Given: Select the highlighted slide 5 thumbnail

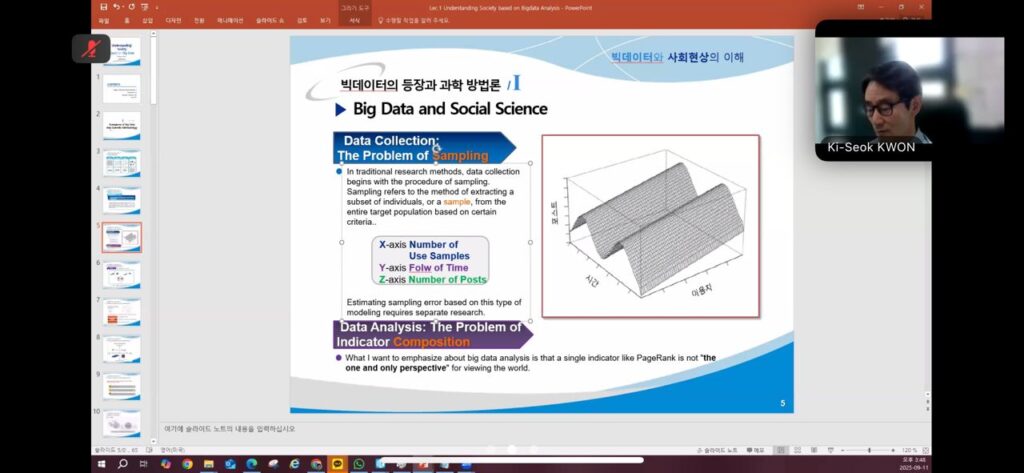Looking at the screenshot, I should [x=121, y=237].
